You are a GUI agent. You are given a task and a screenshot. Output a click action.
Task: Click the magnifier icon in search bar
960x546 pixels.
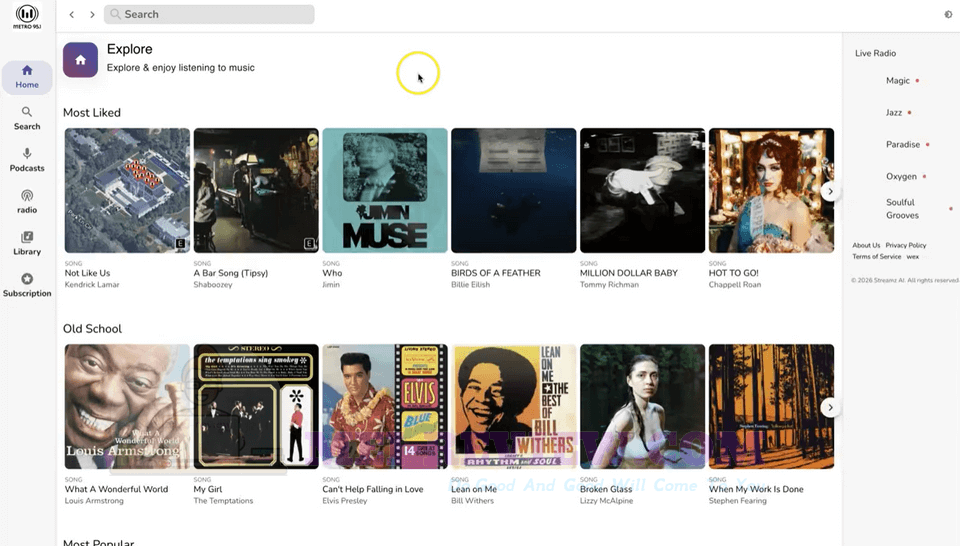pos(115,14)
